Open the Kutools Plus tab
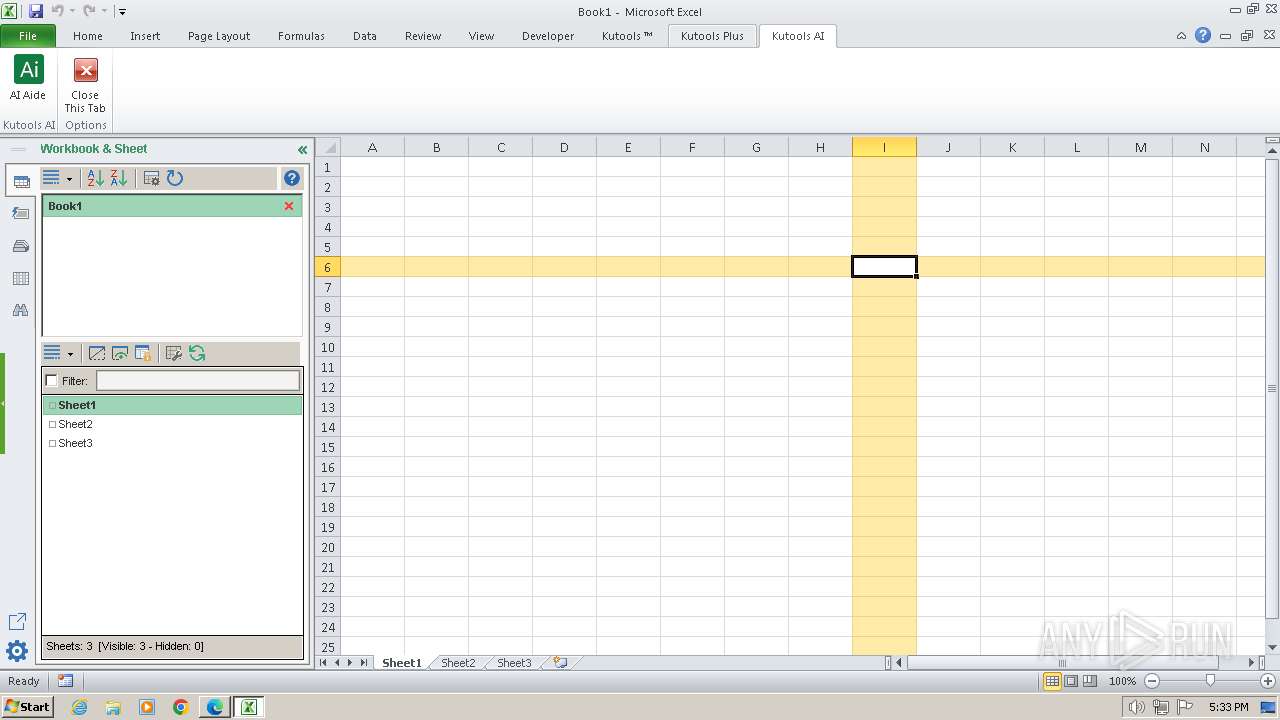This screenshot has width=1280, height=720. [x=712, y=36]
